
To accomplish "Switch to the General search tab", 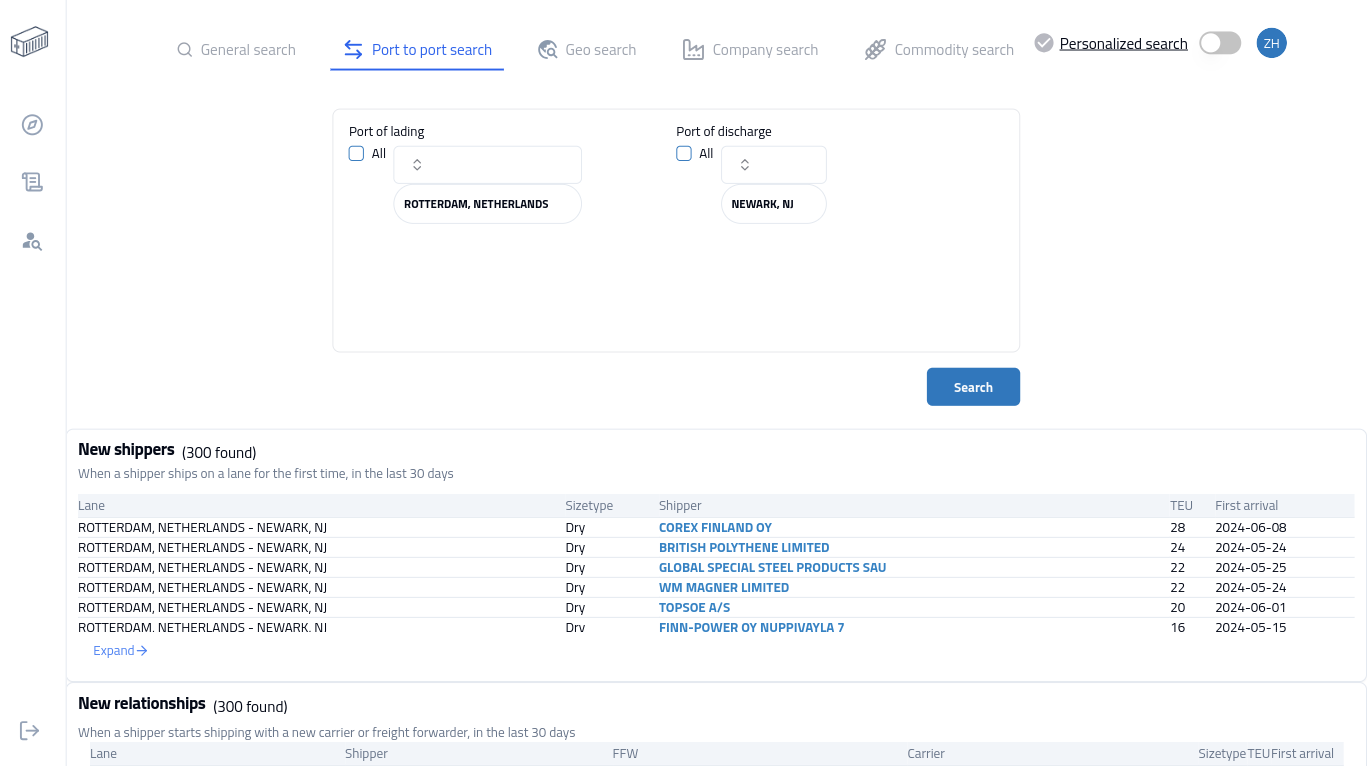I will pyautogui.click(x=236, y=50).
